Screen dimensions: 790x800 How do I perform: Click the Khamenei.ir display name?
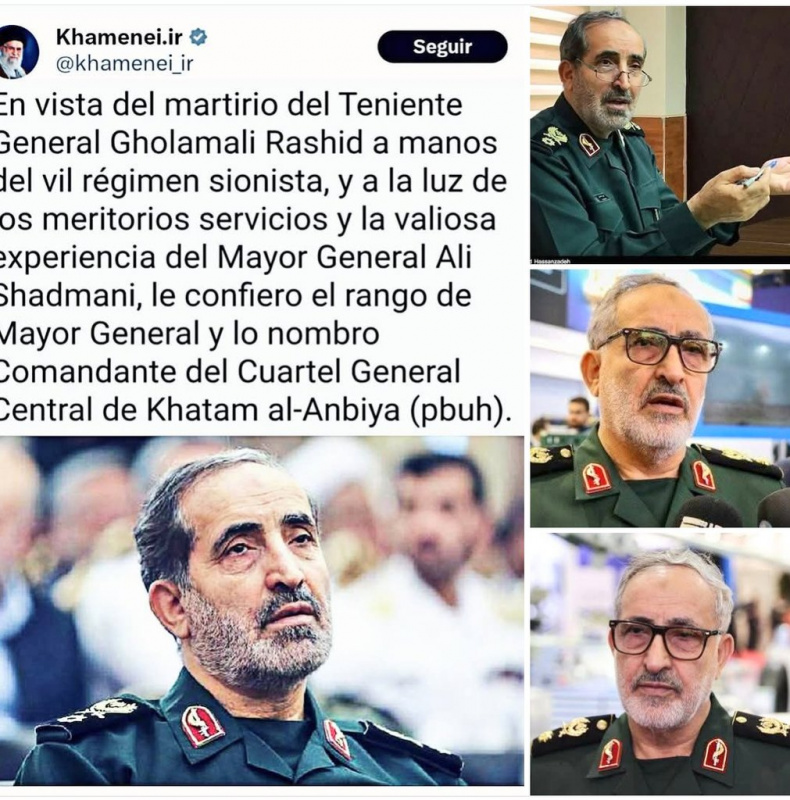[119, 37]
